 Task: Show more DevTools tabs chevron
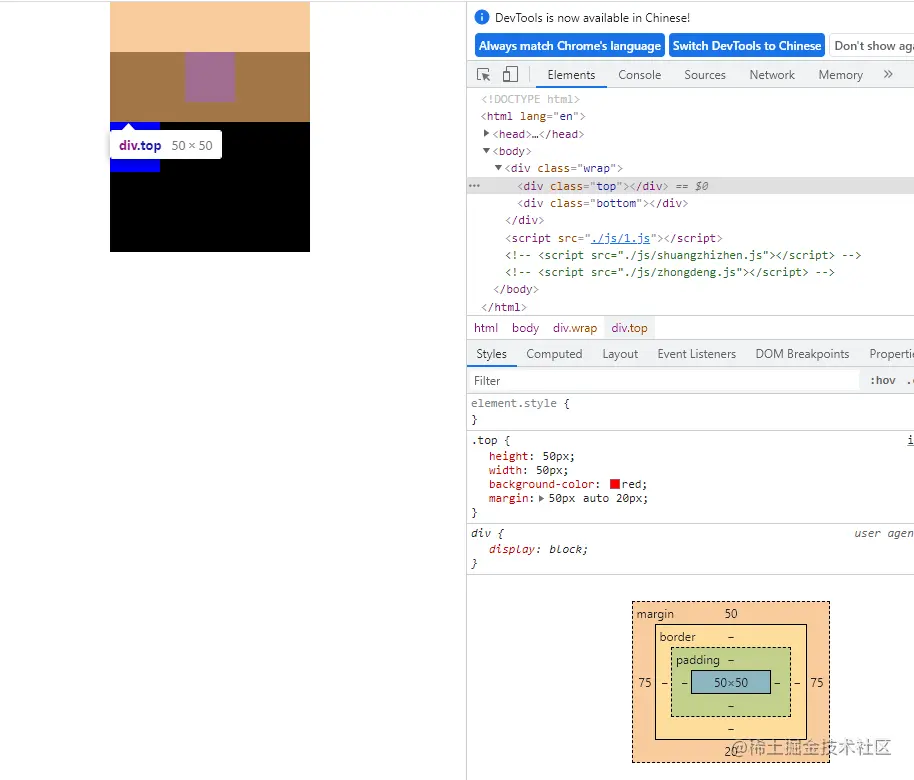(x=888, y=74)
